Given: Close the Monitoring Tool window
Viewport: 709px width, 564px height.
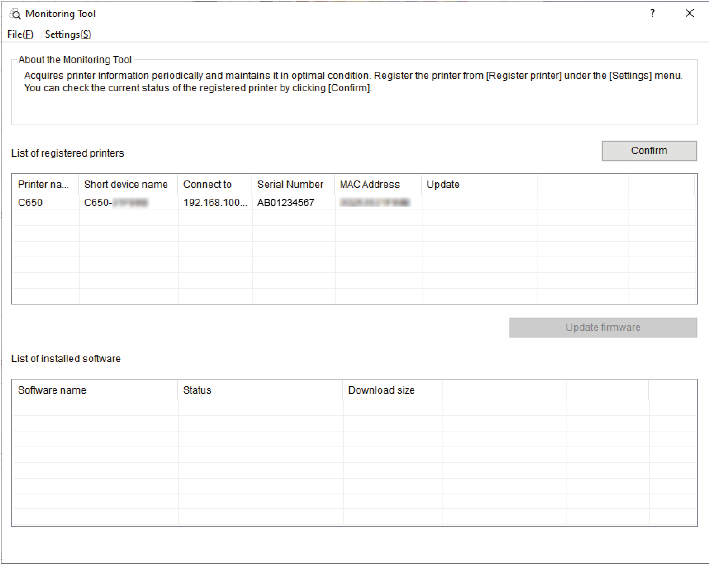Looking at the screenshot, I should coord(690,14).
